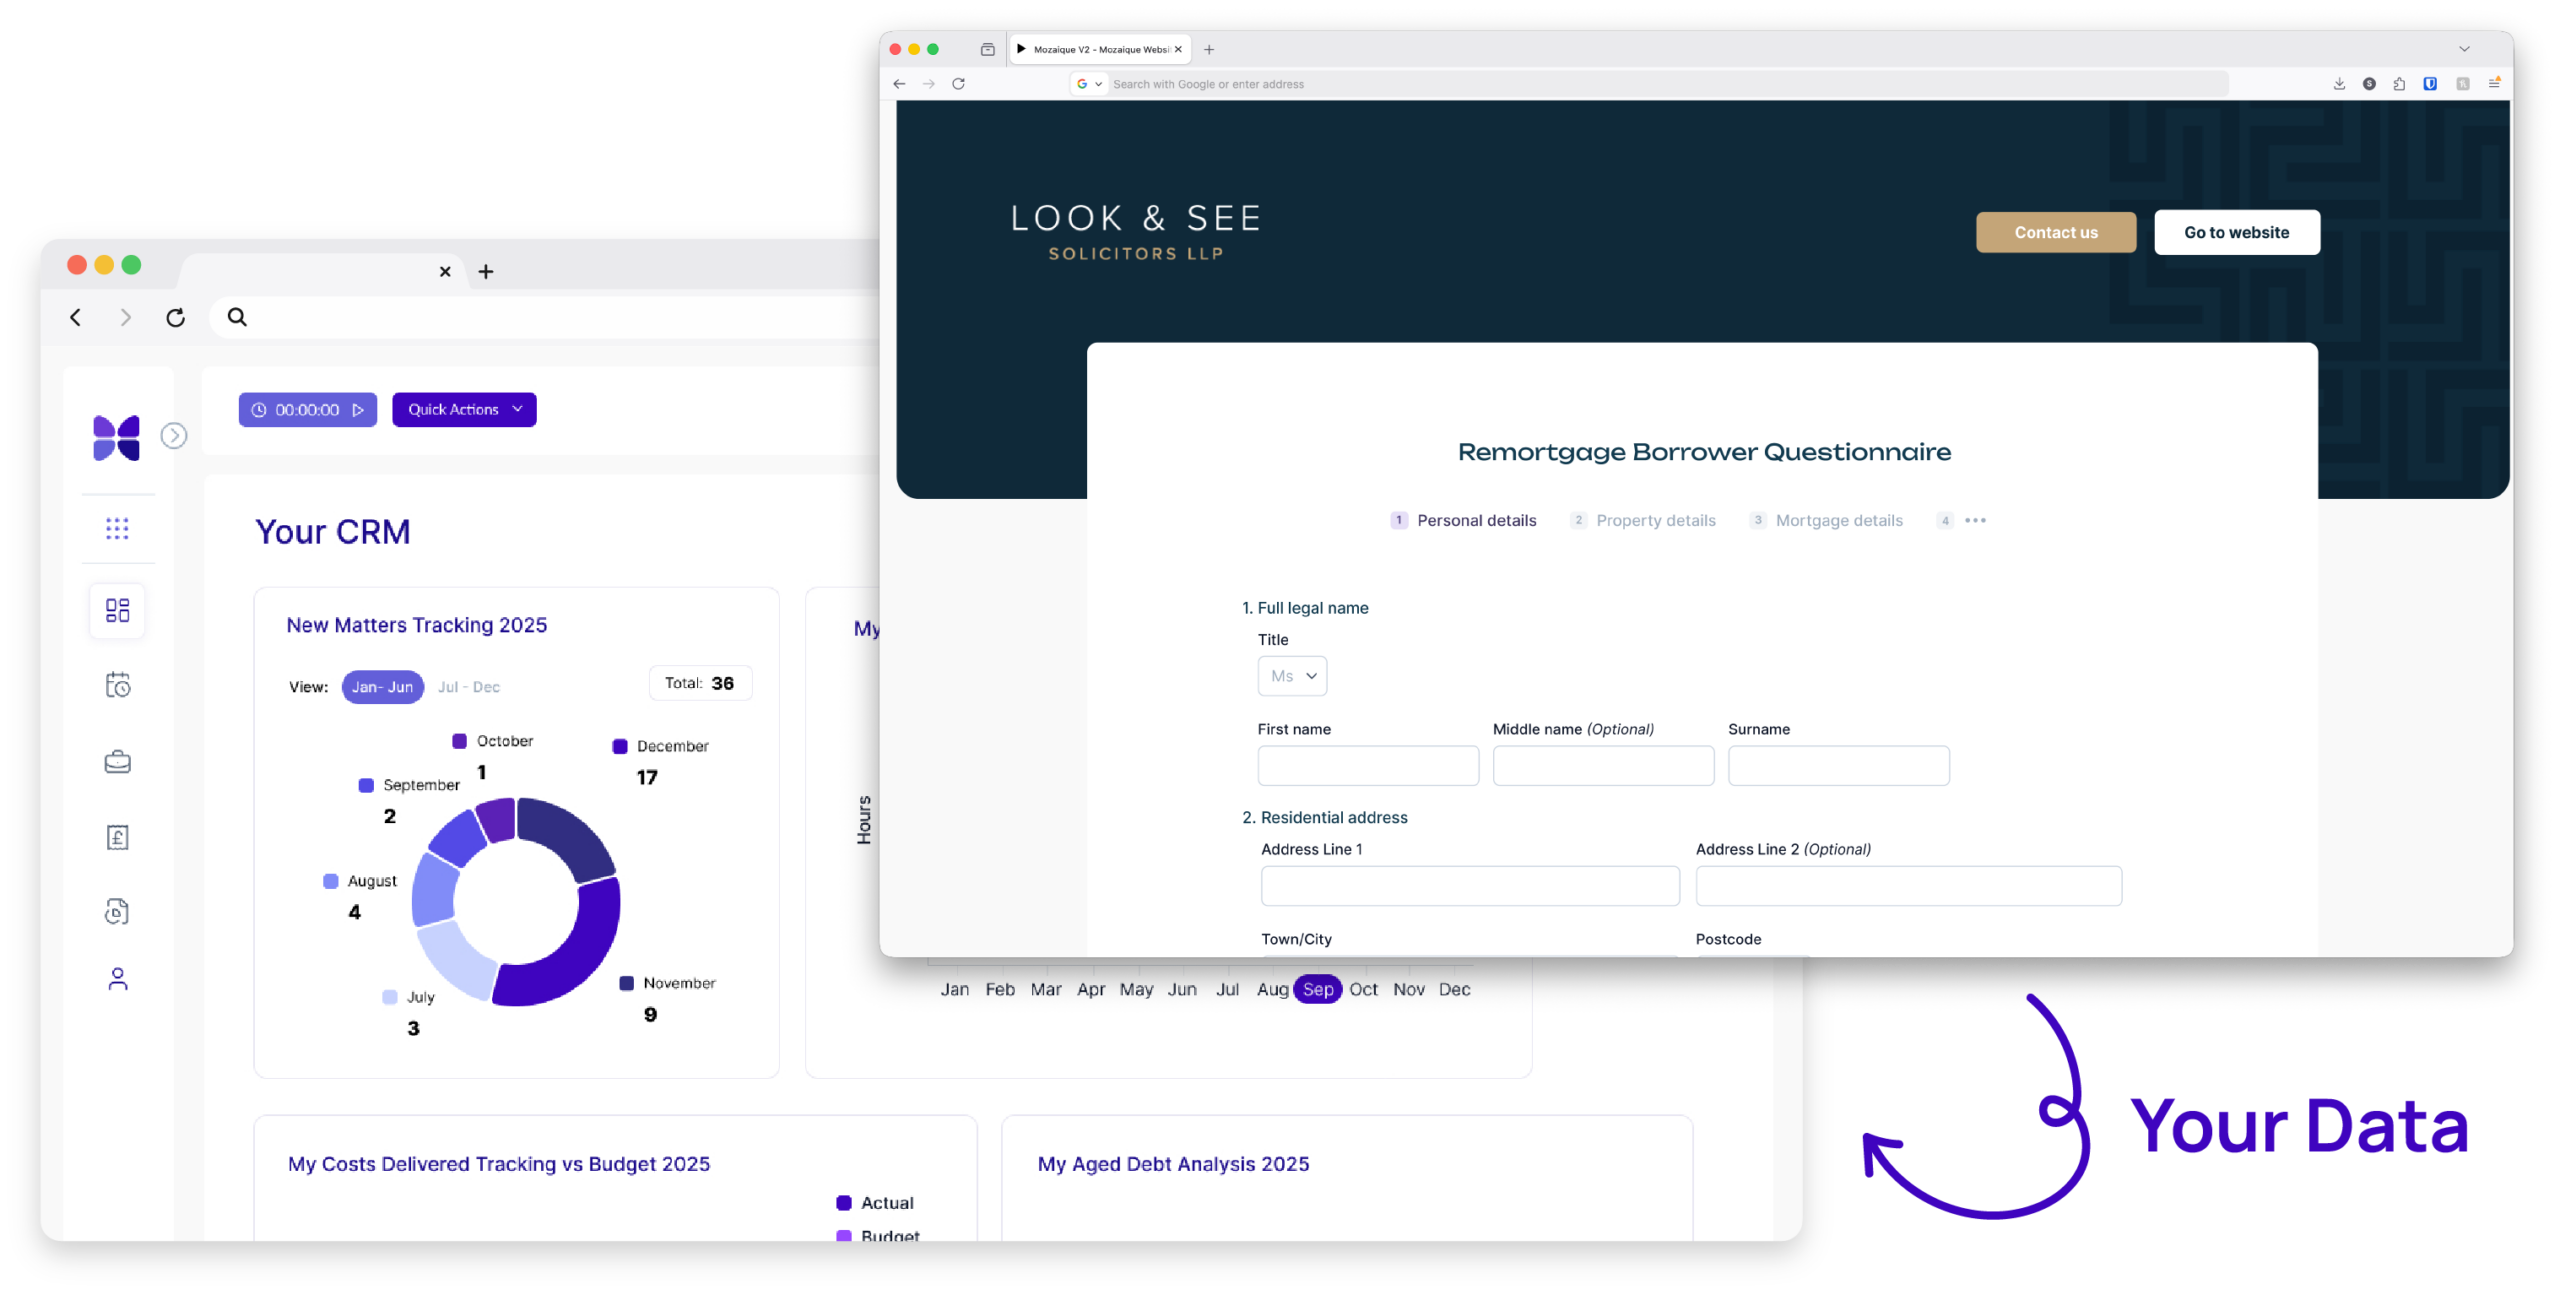The image size is (2560, 1295).
Task: Select the dashboard icon in sidebar
Action: [x=117, y=610]
